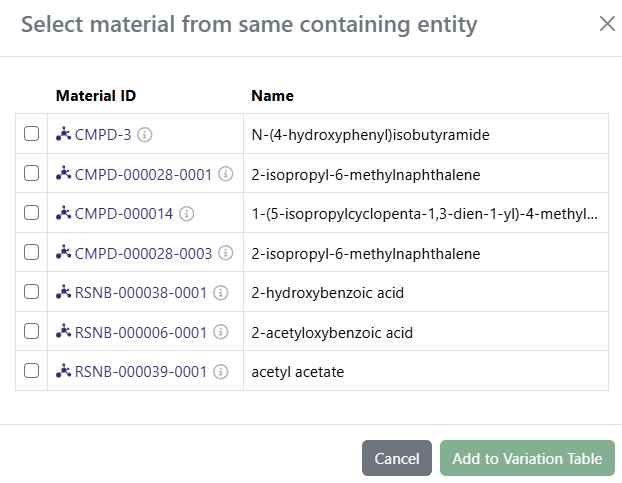Click info icon next to CMPD-000028-0003
This screenshot has width=622, height=483.
[x=225, y=253]
